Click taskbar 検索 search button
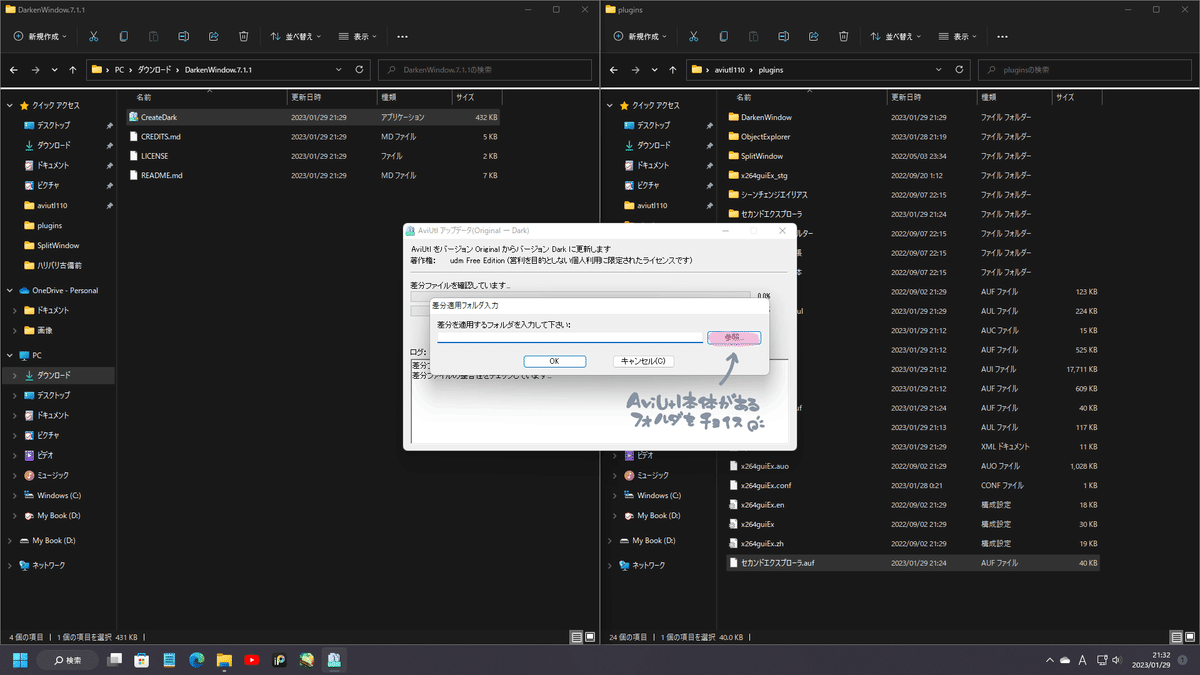The width and height of the screenshot is (1200, 675). click(69, 660)
